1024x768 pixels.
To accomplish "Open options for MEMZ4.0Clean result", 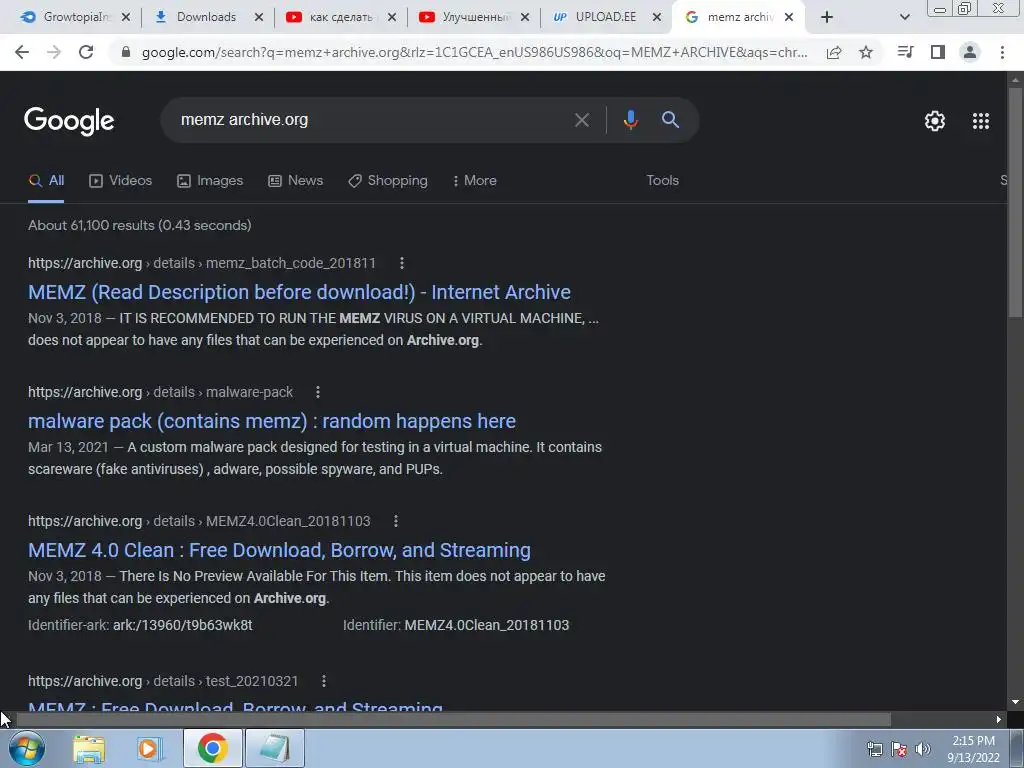I will coord(396,521).
